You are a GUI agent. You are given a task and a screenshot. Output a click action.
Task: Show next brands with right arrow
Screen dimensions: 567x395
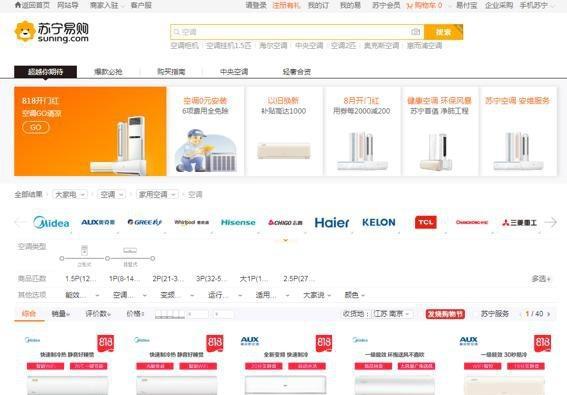click(x=550, y=222)
